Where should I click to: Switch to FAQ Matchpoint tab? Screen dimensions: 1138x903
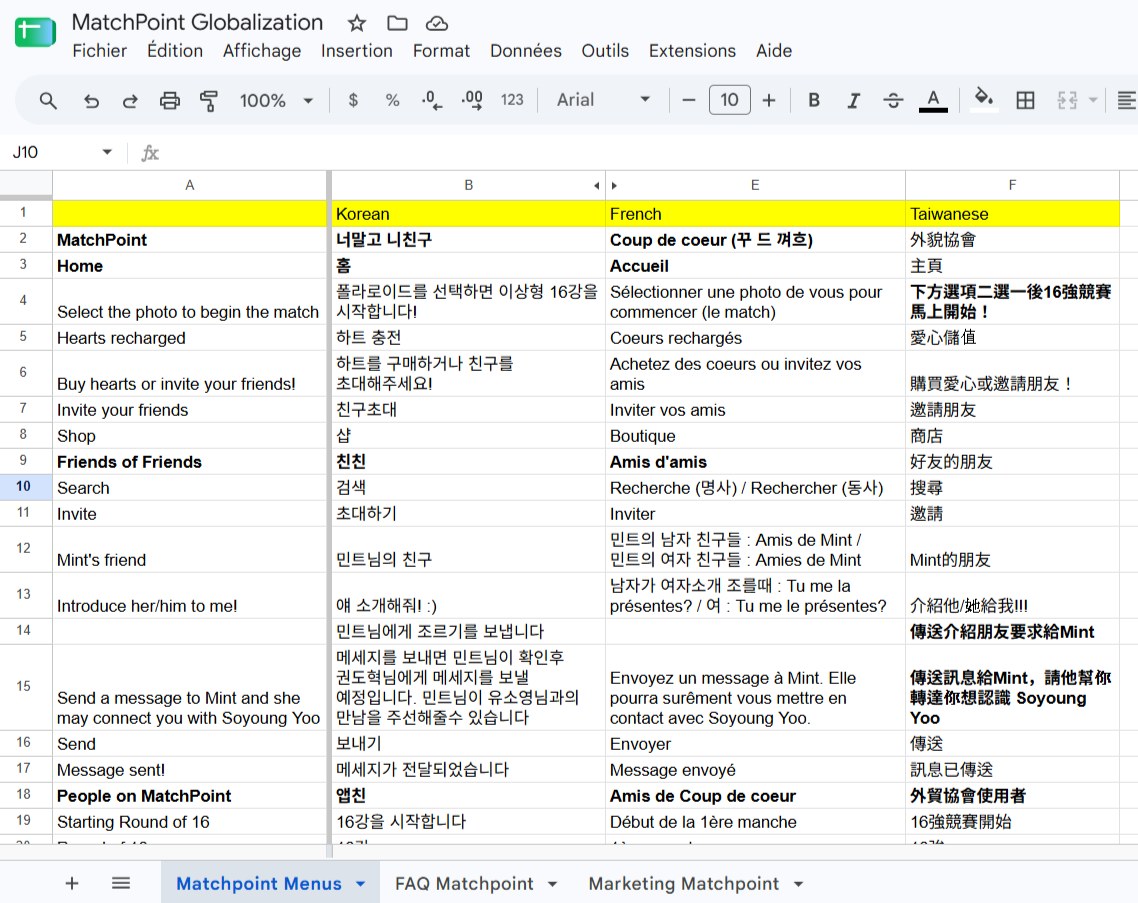point(464,883)
